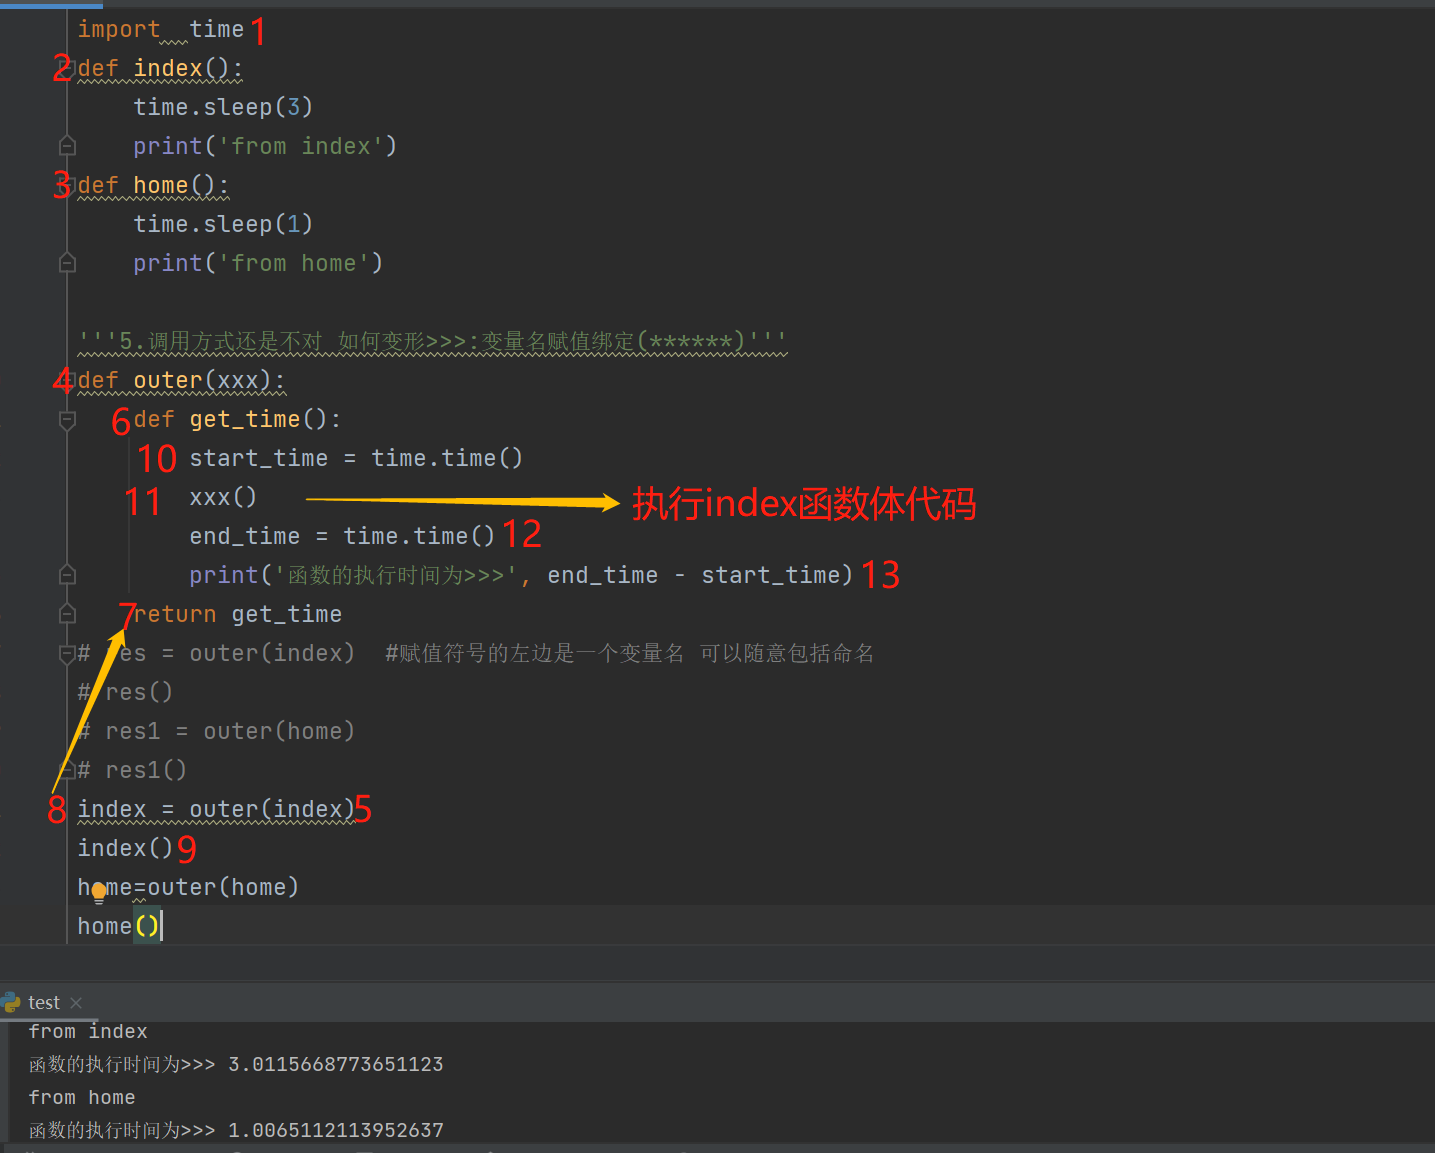Image resolution: width=1435 pixels, height=1153 pixels.
Task: Toggle fold marker beside return get_time
Action: (67, 614)
